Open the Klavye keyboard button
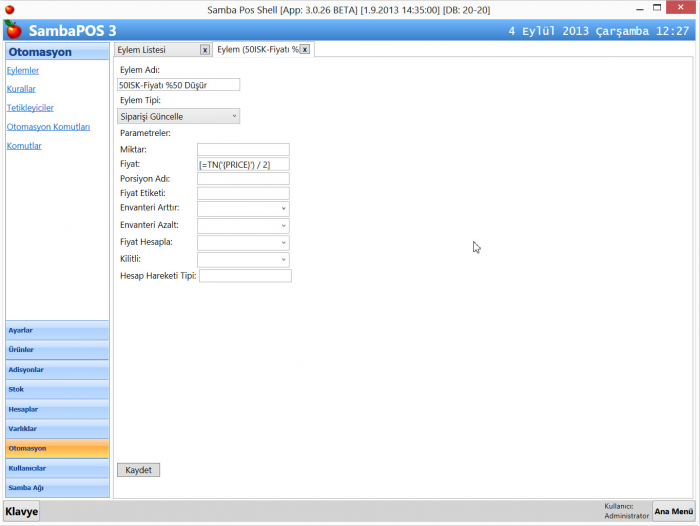Screen dimensions: 700x526 pyautogui.click(x=22, y=511)
